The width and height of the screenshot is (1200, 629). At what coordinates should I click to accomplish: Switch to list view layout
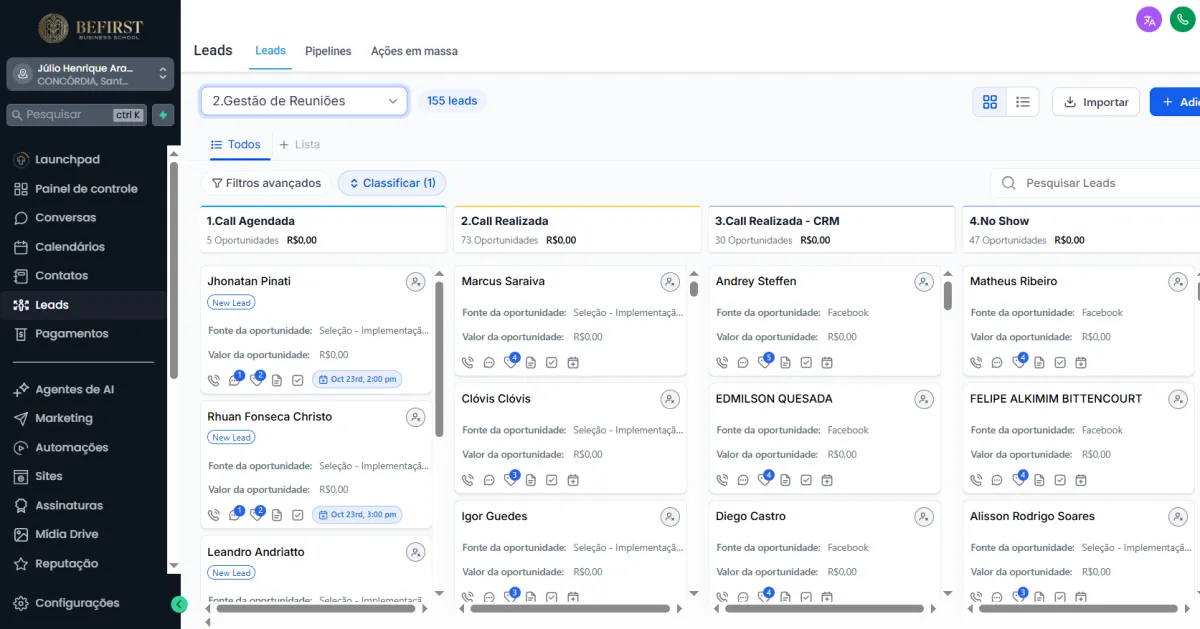click(x=1023, y=102)
